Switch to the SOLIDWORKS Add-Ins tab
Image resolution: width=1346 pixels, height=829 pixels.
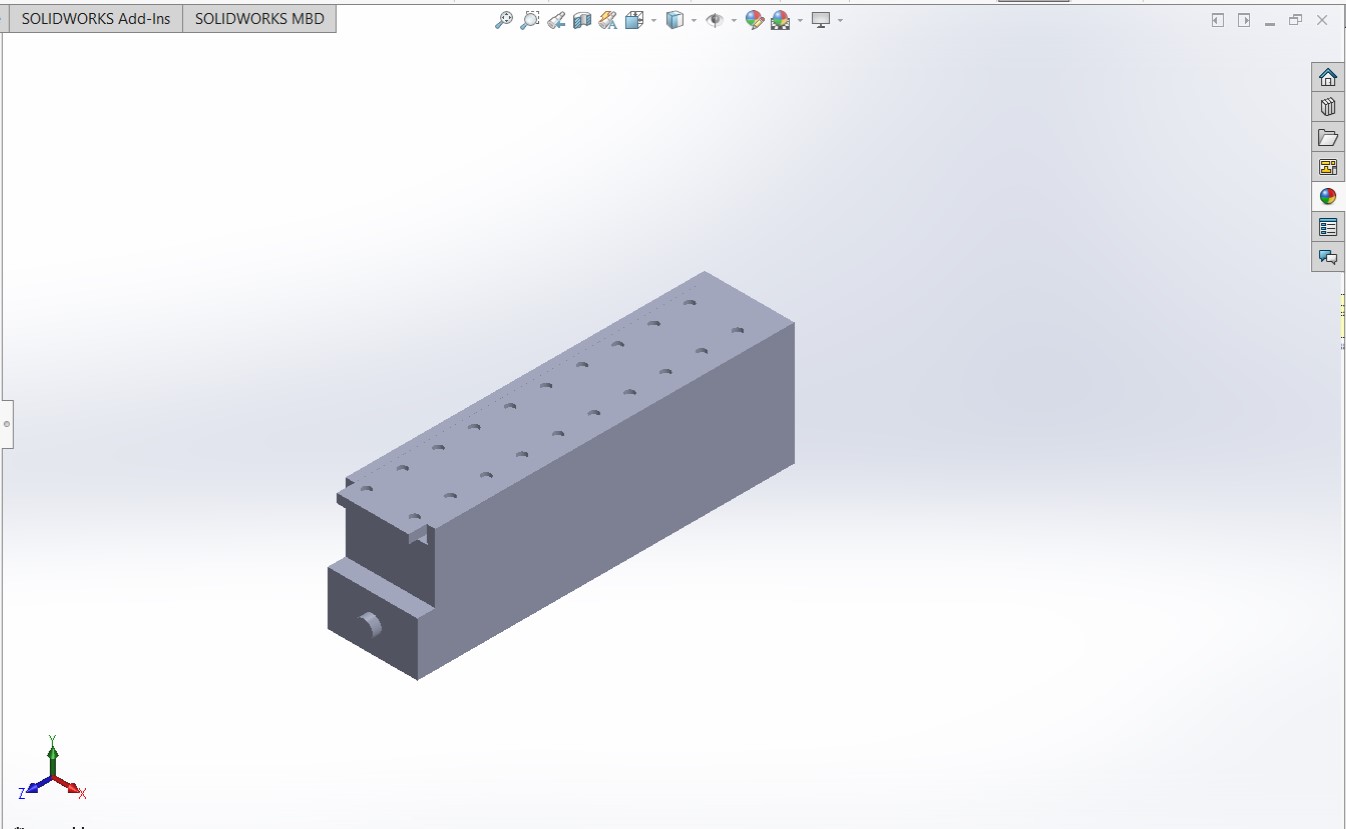point(95,19)
